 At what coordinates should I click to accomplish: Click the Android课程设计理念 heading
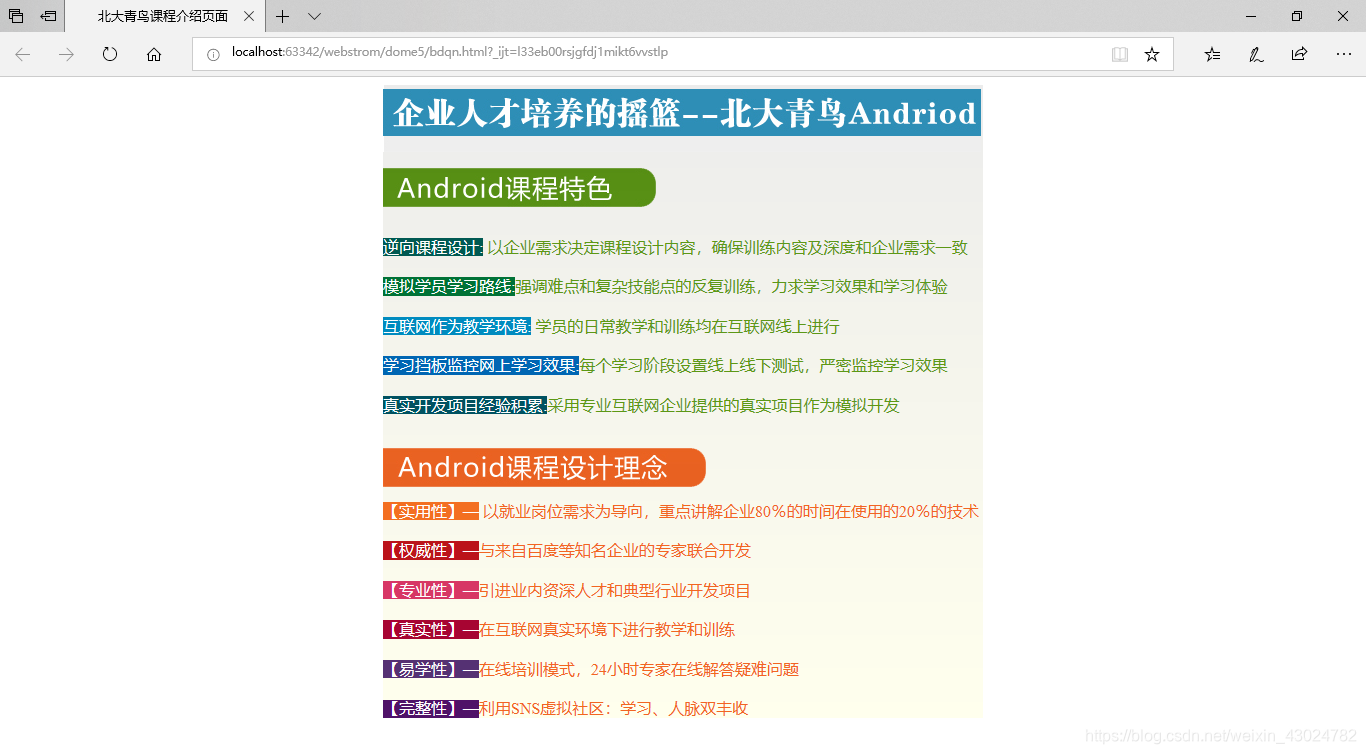[x=544, y=467]
